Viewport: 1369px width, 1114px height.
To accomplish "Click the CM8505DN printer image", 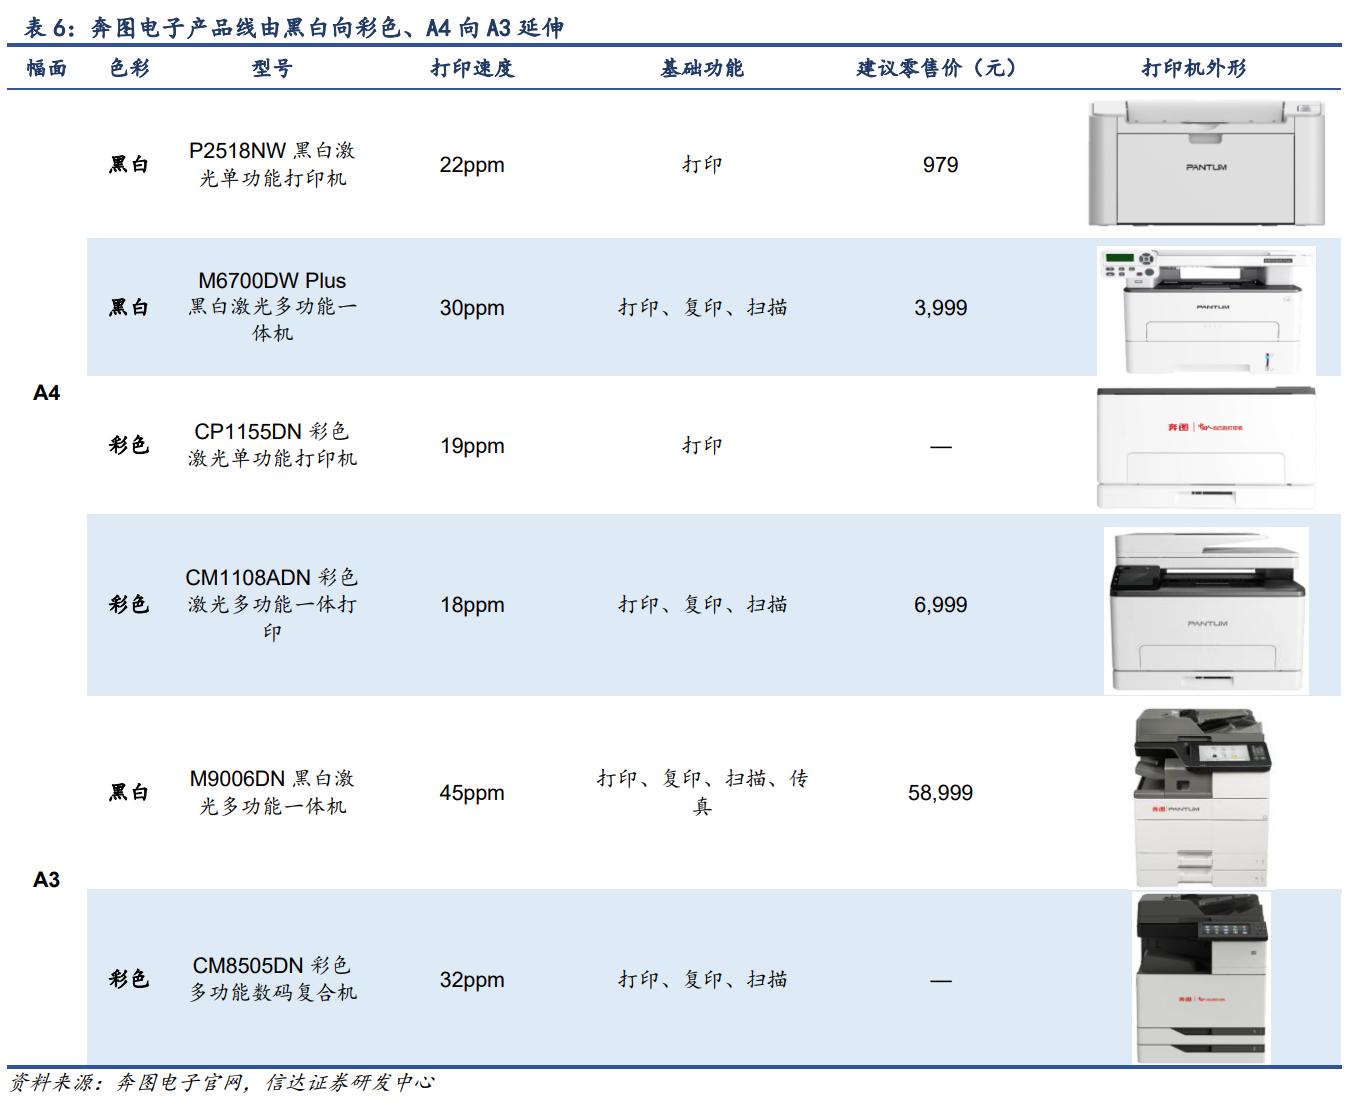I will pyautogui.click(x=1201, y=978).
